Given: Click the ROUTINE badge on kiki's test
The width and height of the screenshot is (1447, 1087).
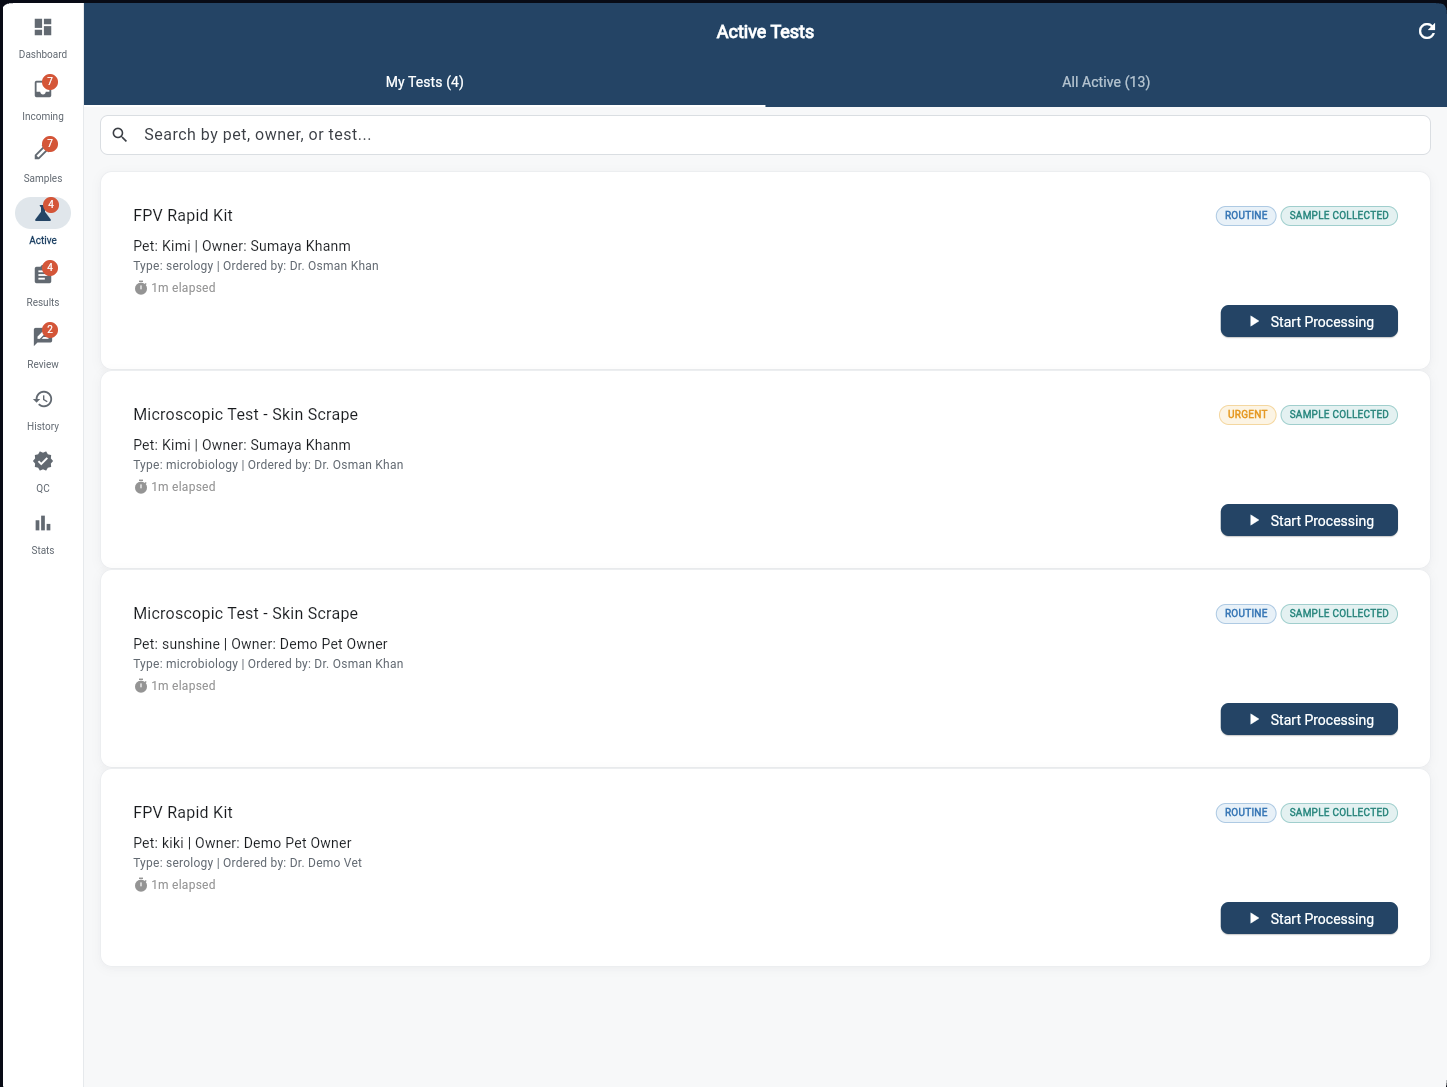Looking at the screenshot, I should pyautogui.click(x=1245, y=812).
